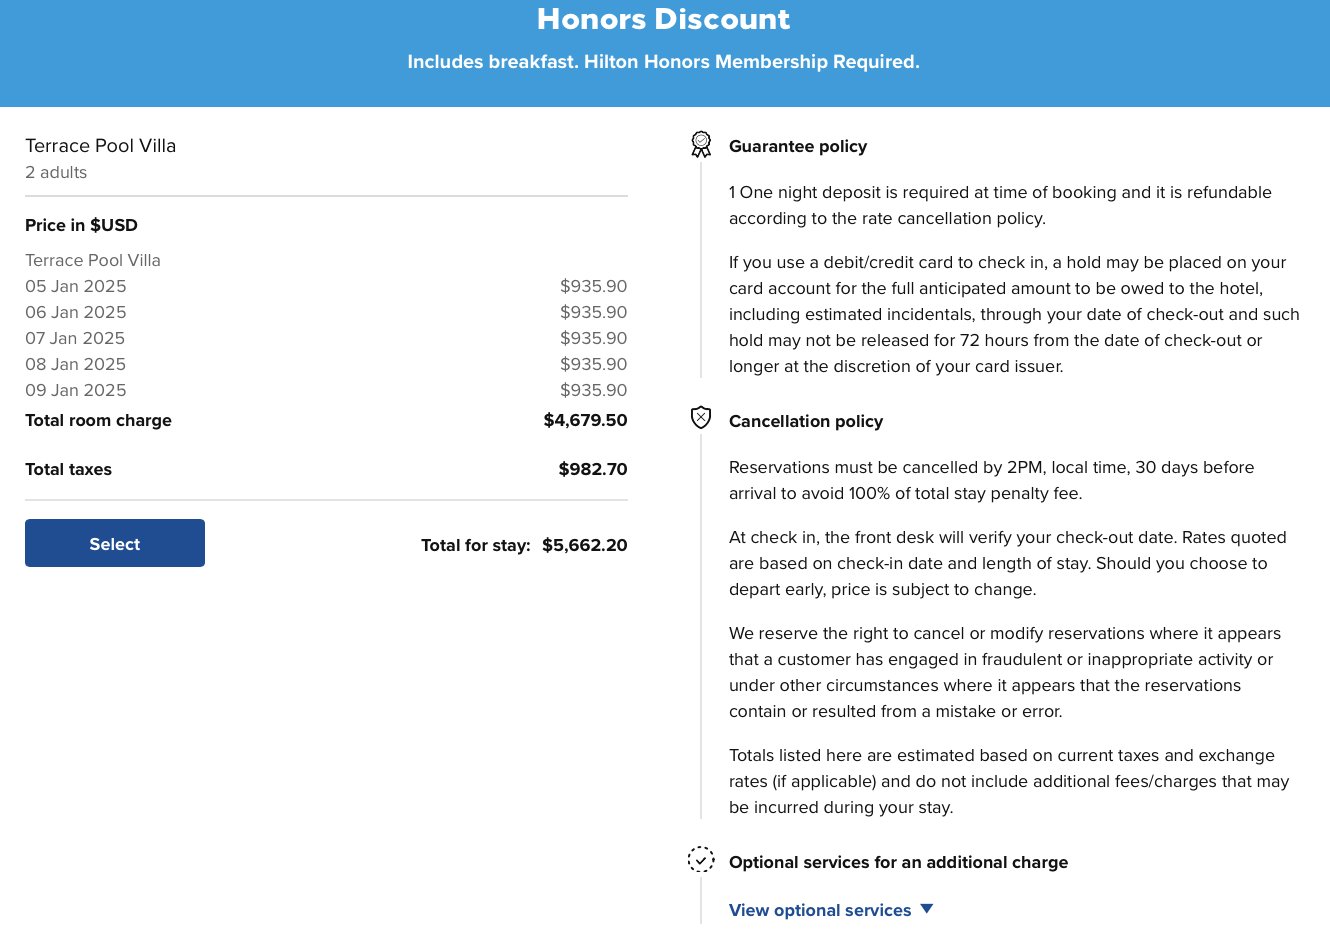Click the Terrace Pool Villa room title
Screen dimensions: 1330x936
click(x=100, y=146)
